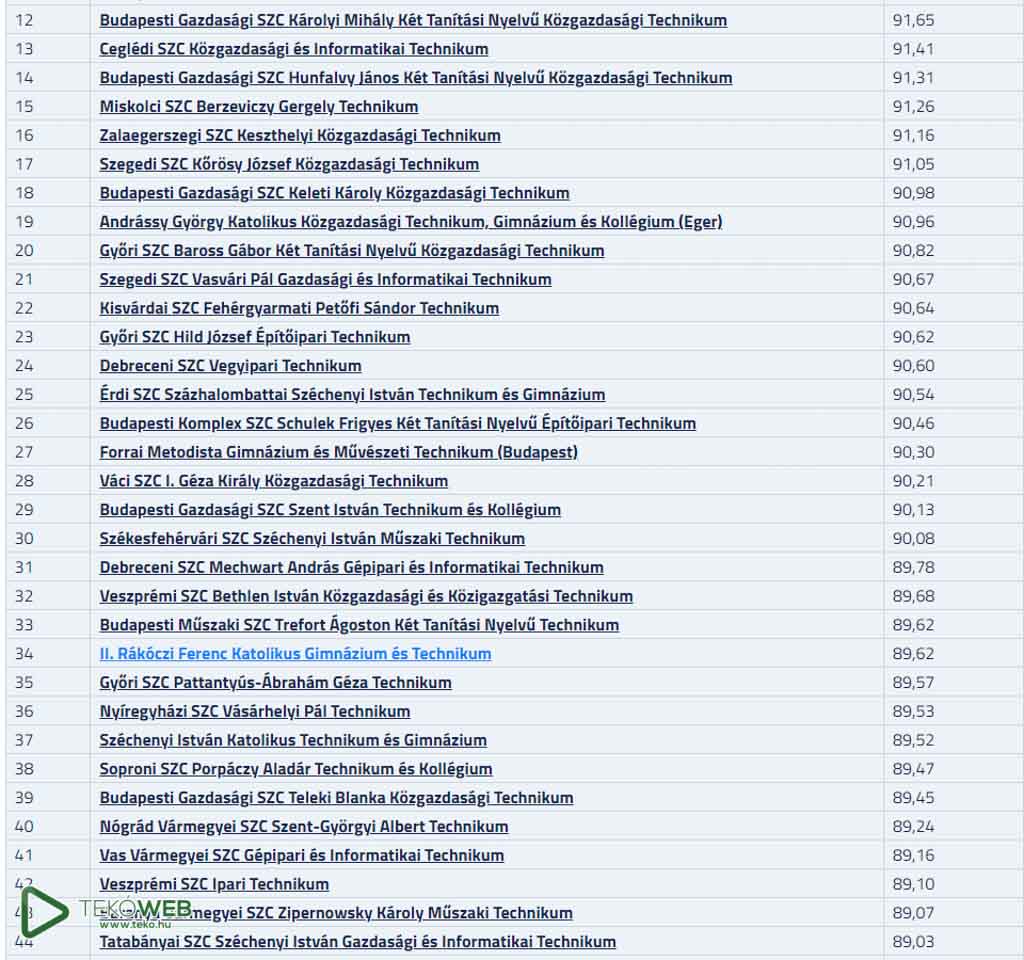Select rank number 34
The image size is (1024, 960).
[24, 652]
